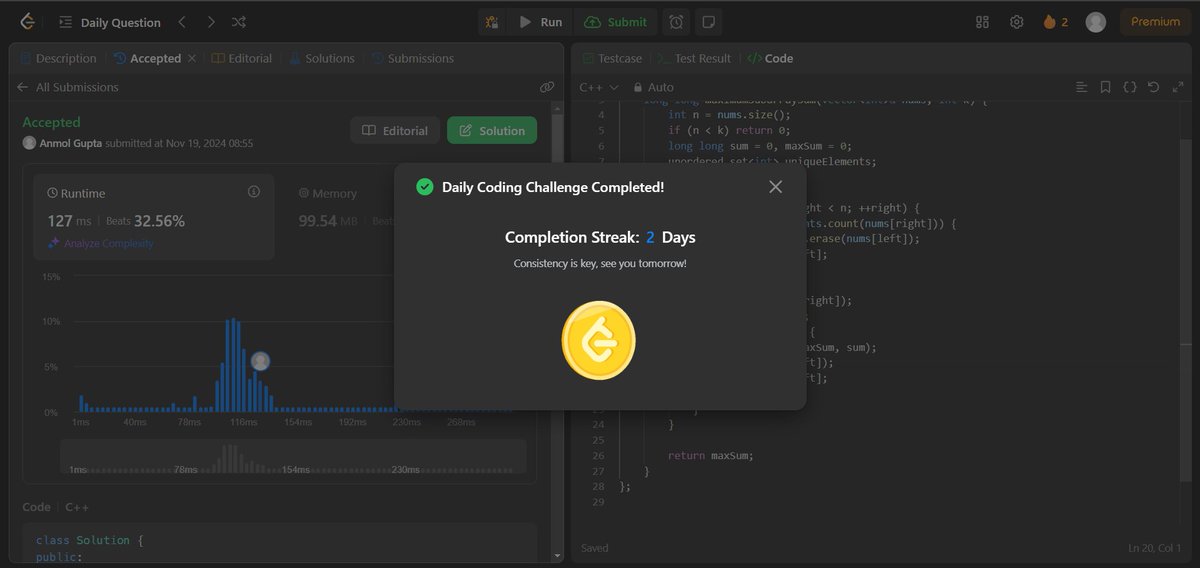Go to previous question arrow
This screenshot has height=568, width=1200.
pyautogui.click(x=182, y=22)
